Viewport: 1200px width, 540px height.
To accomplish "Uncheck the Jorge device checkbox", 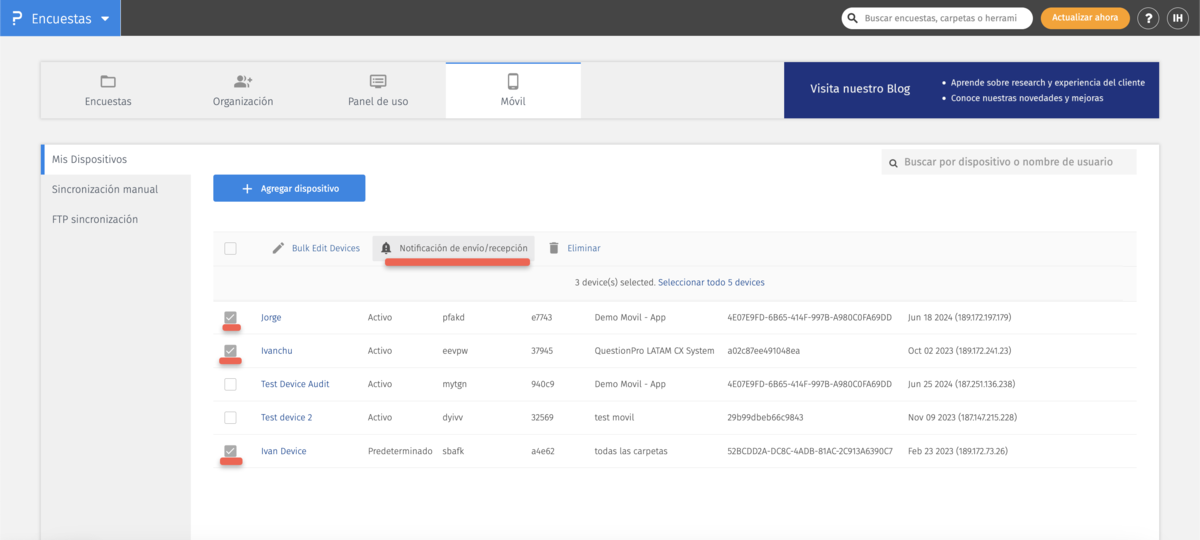I will pyautogui.click(x=231, y=317).
